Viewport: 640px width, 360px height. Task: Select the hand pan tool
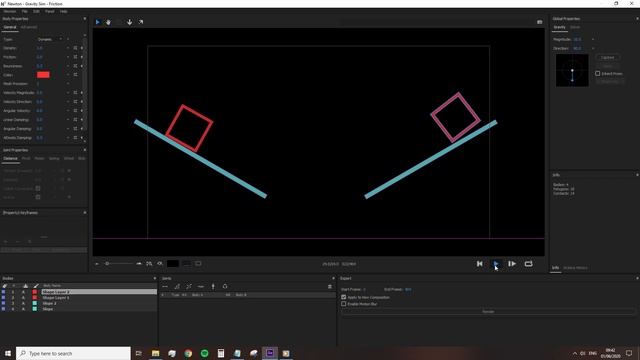[108, 22]
